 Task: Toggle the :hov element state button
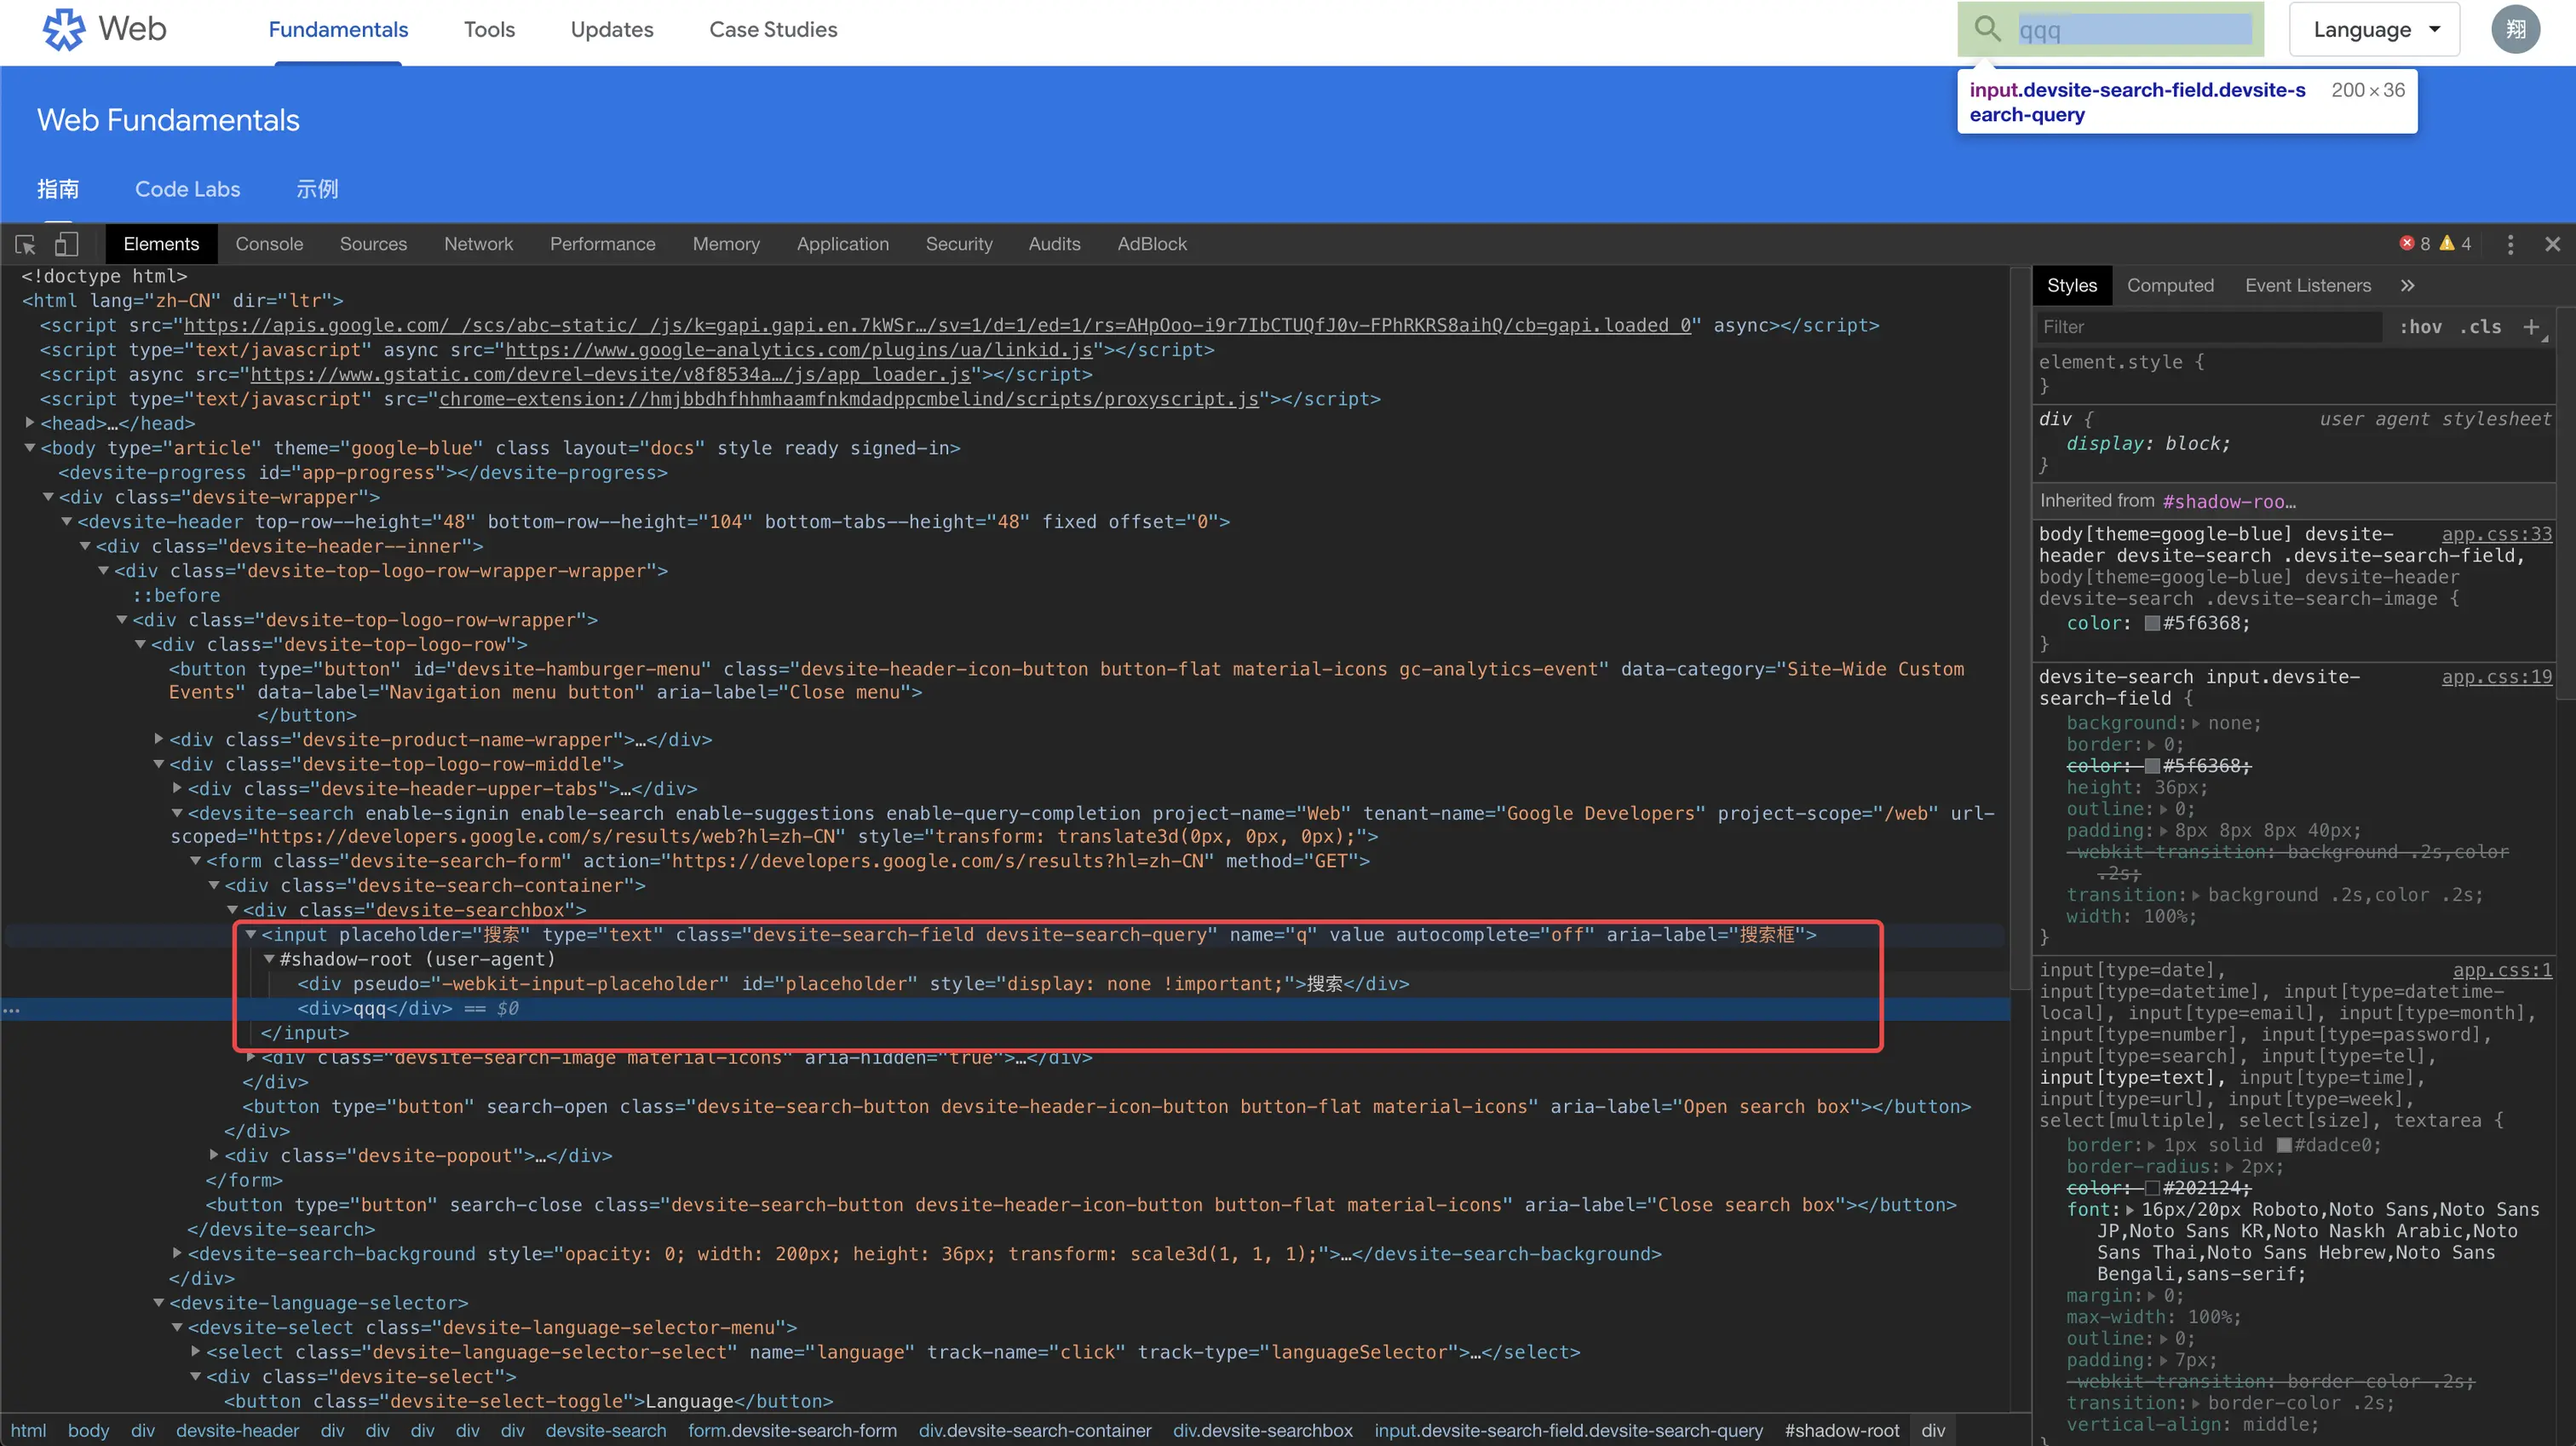coord(2420,327)
